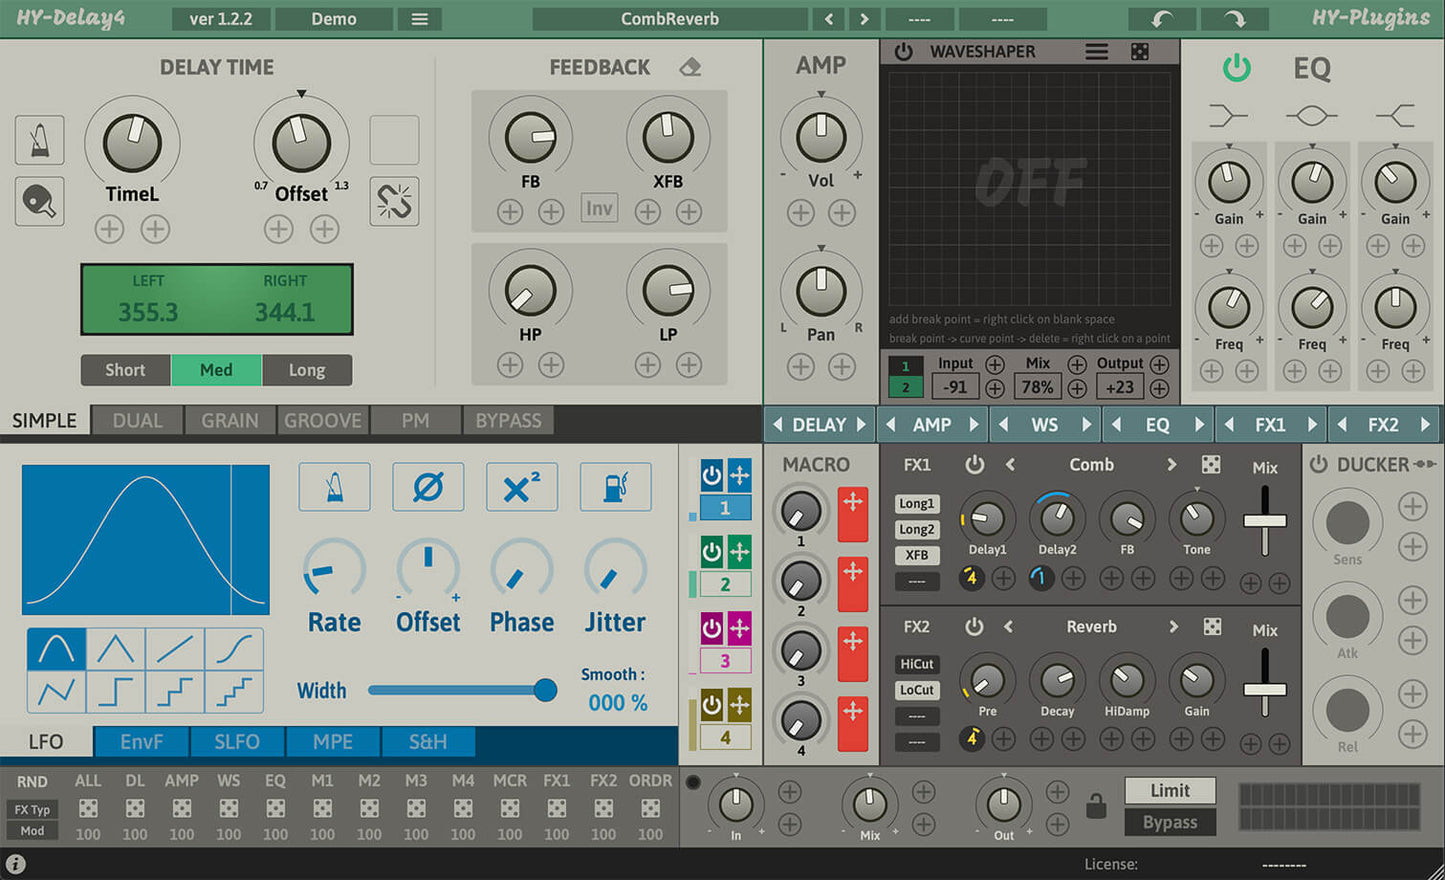Viewport: 1445px width, 880px height.
Task: Toggle the waveshaper power button
Action: 904,51
